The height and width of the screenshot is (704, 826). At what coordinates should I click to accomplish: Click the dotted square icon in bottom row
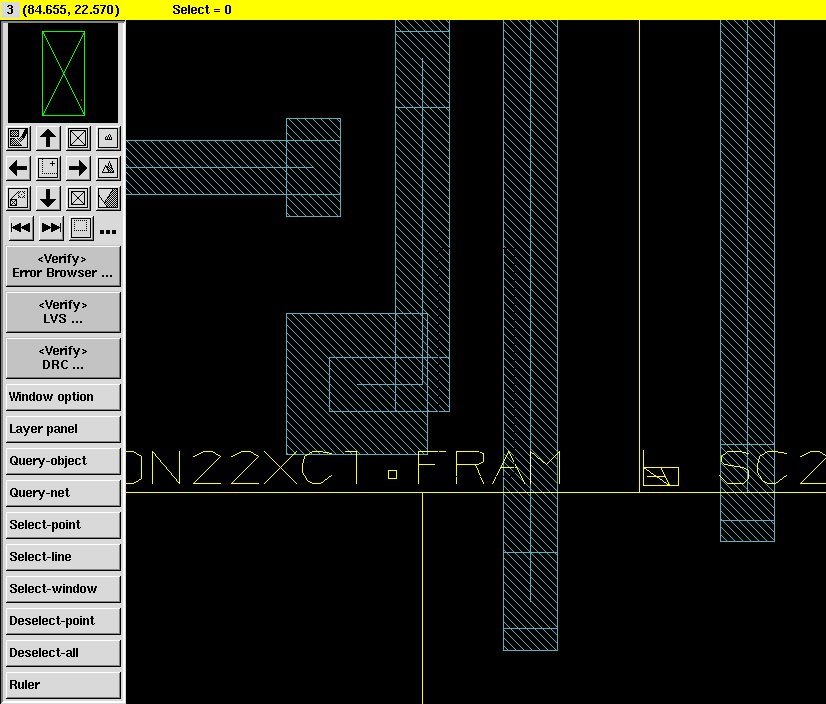point(81,228)
